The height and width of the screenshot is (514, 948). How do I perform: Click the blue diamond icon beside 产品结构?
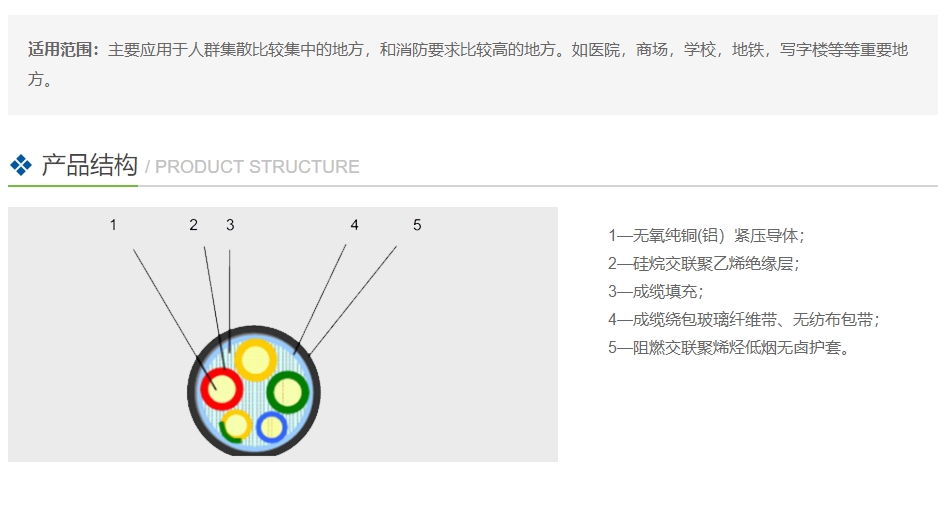(x=21, y=165)
